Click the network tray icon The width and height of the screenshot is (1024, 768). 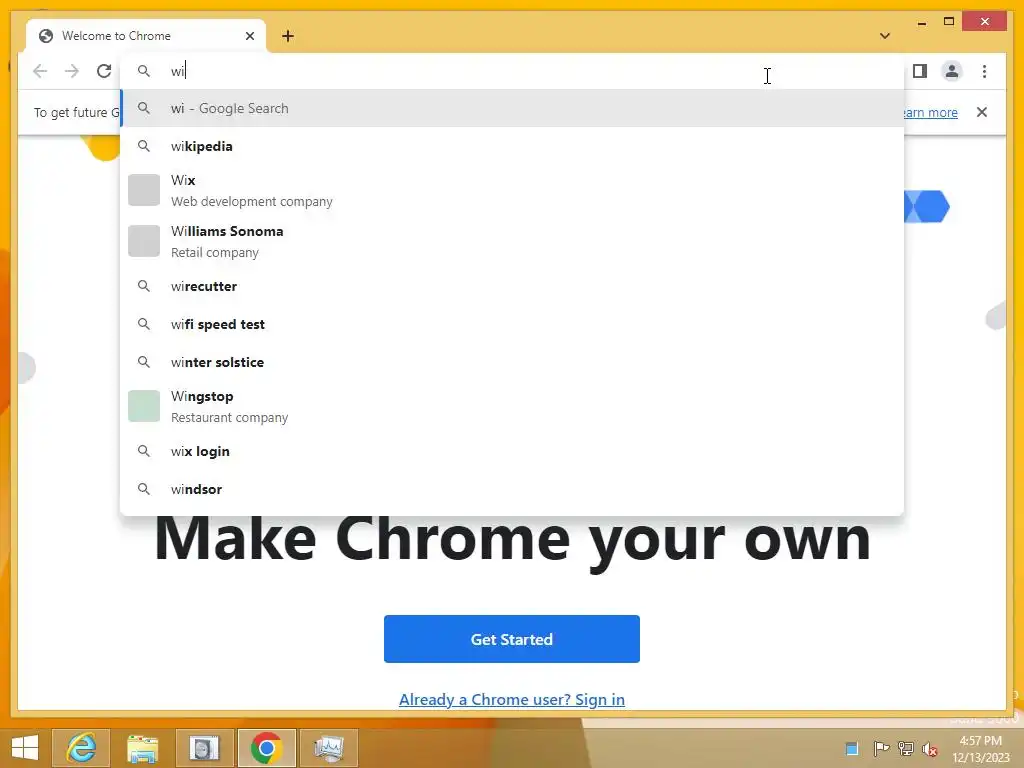[x=906, y=748]
